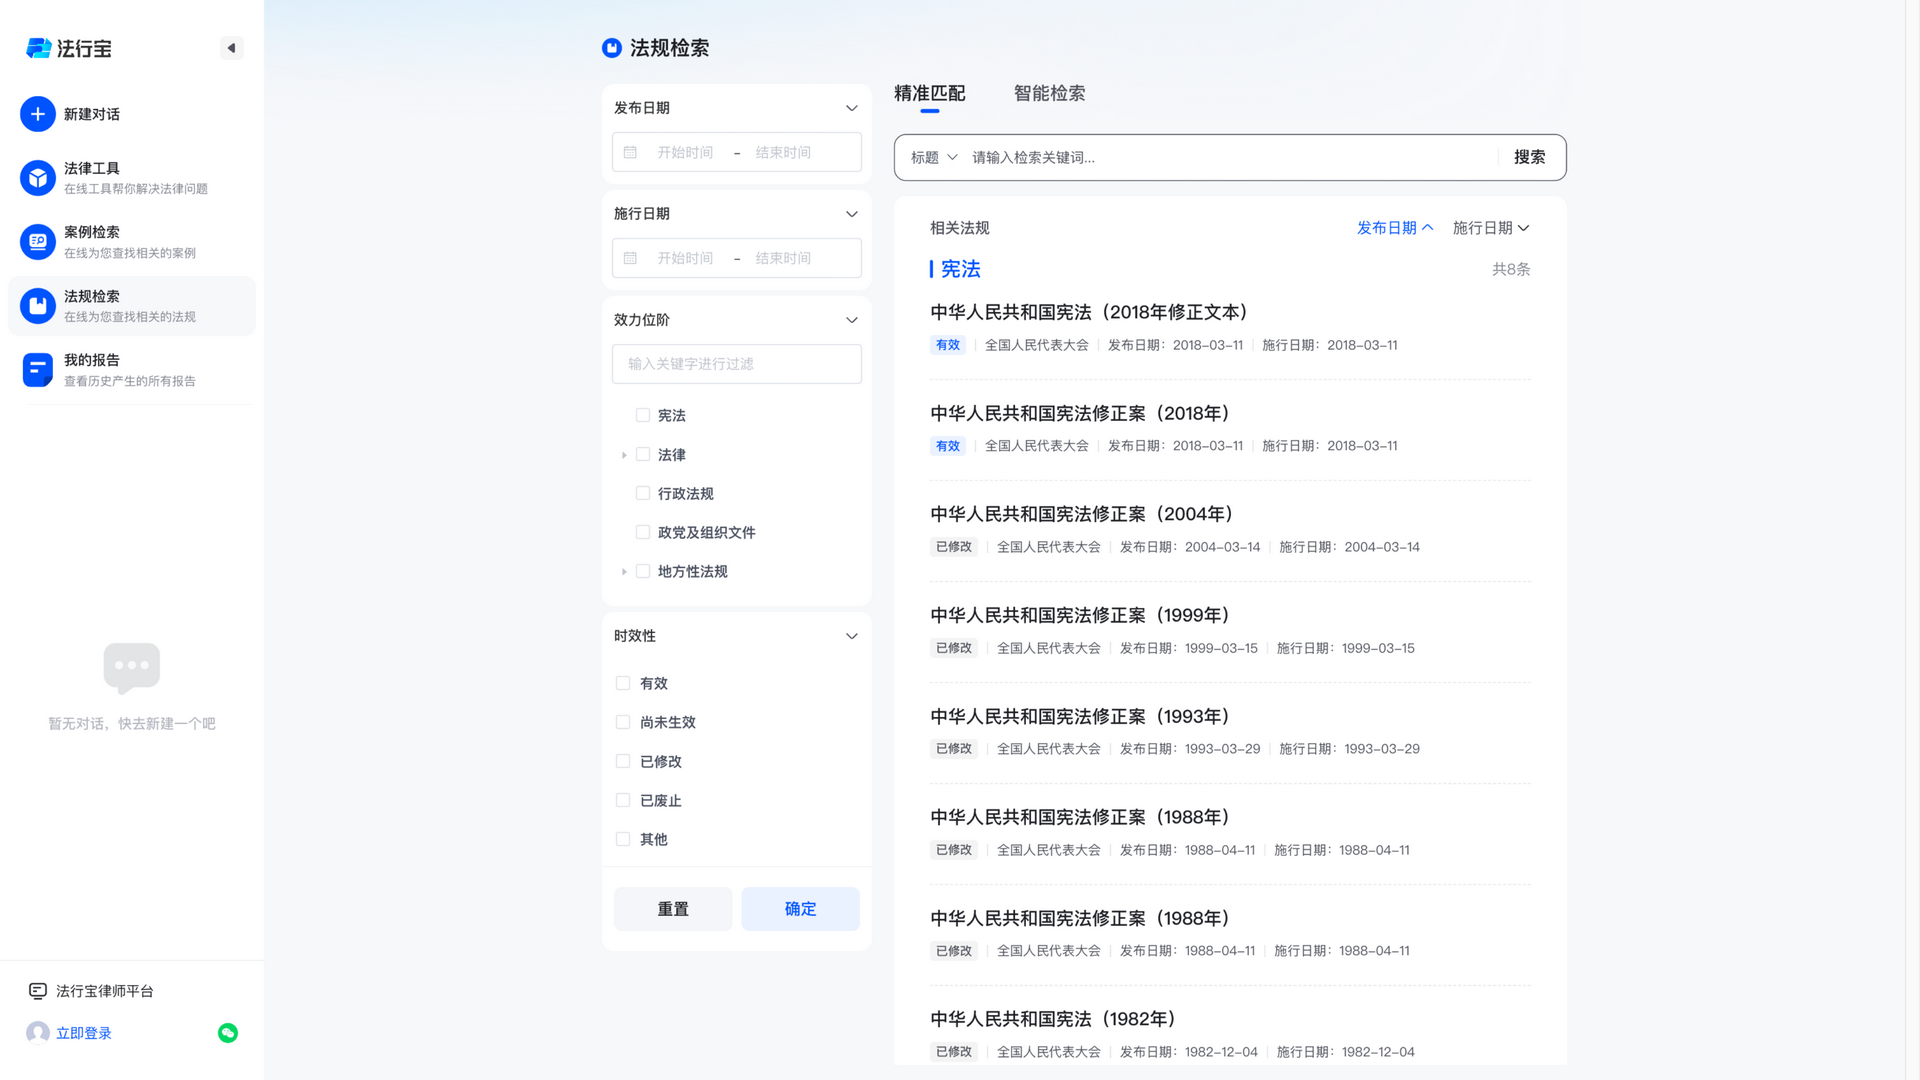Sort results by 施行日期
Viewport: 1920px width, 1080px height.
coord(1491,228)
